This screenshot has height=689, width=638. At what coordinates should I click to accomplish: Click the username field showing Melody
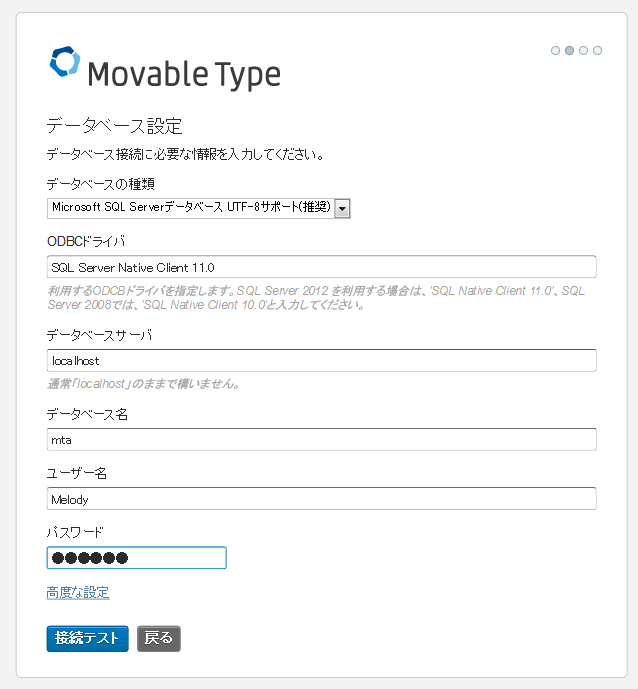click(x=322, y=499)
